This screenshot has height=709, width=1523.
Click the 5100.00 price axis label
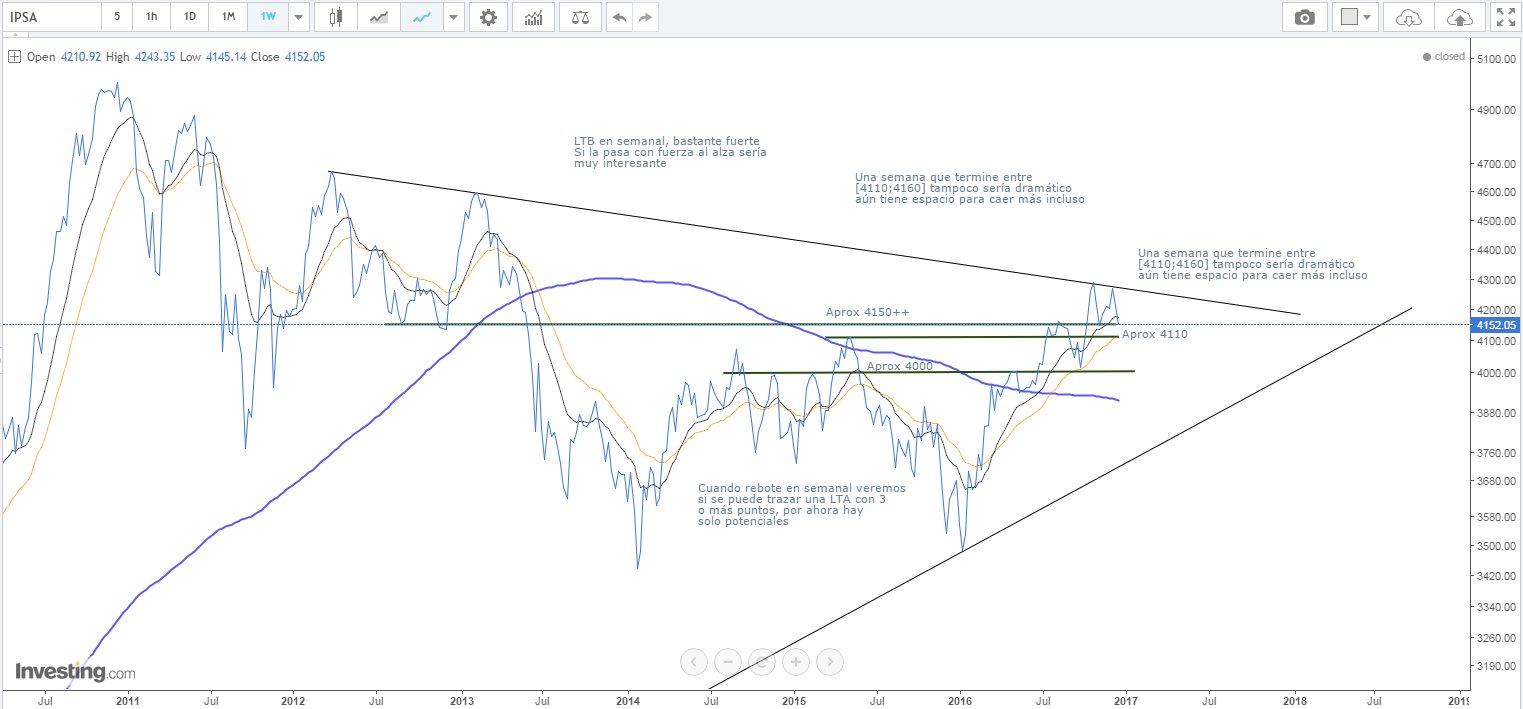1497,59
